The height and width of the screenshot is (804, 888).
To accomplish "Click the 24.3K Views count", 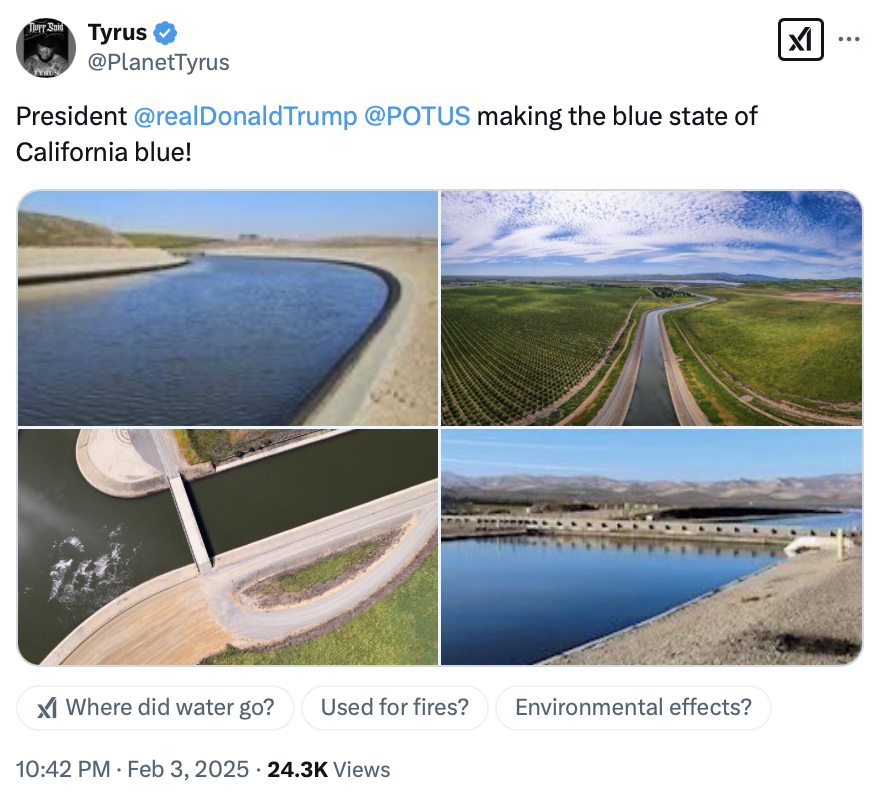I will coord(327,770).
